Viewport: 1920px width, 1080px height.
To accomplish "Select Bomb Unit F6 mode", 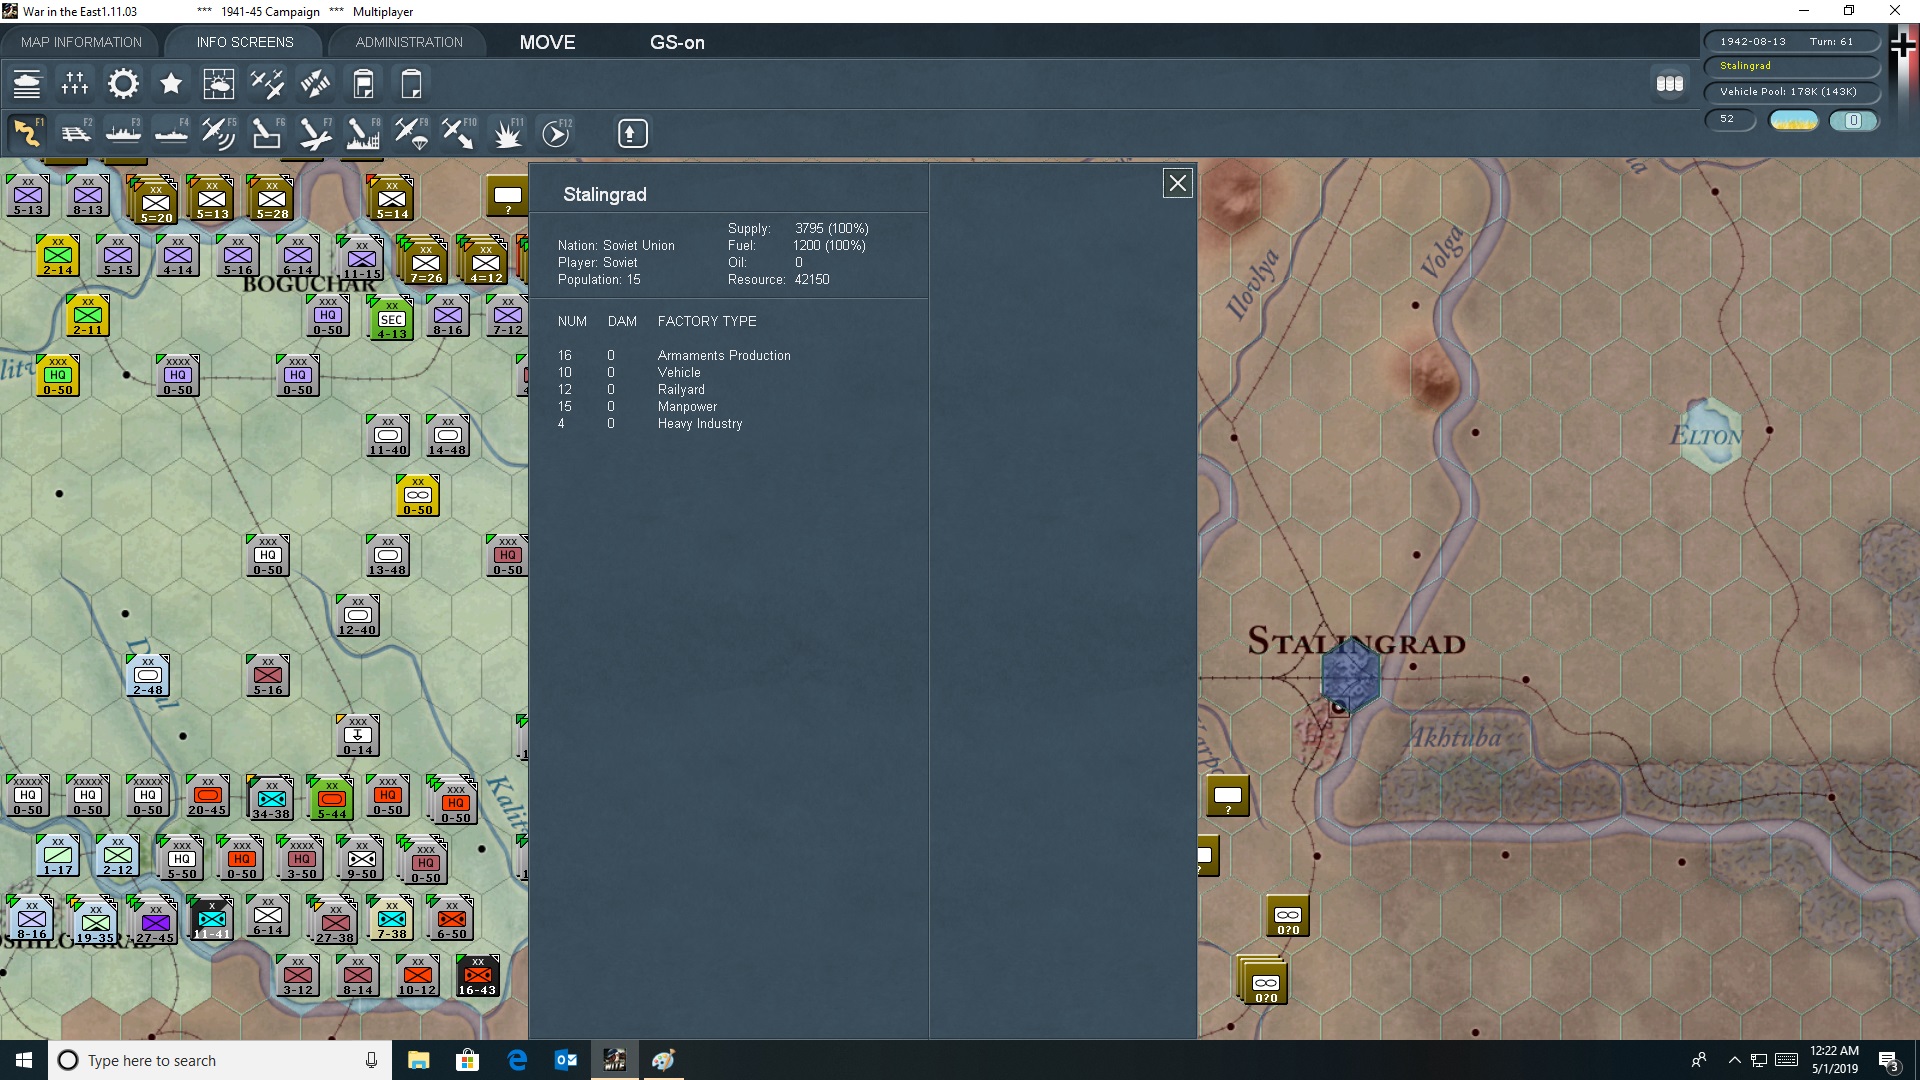I will (267, 133).
